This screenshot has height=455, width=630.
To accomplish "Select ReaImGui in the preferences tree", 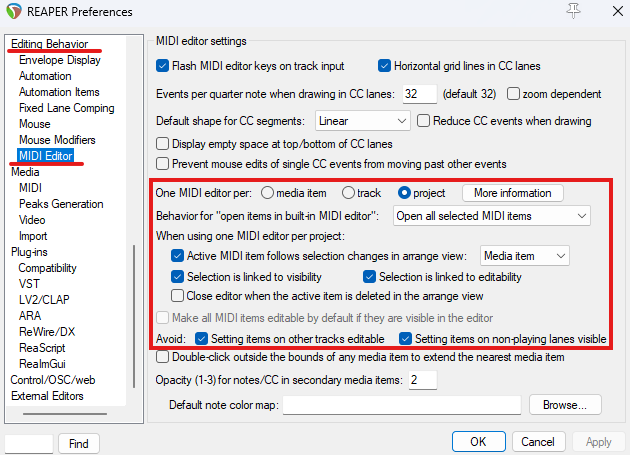I will point(42,364).
